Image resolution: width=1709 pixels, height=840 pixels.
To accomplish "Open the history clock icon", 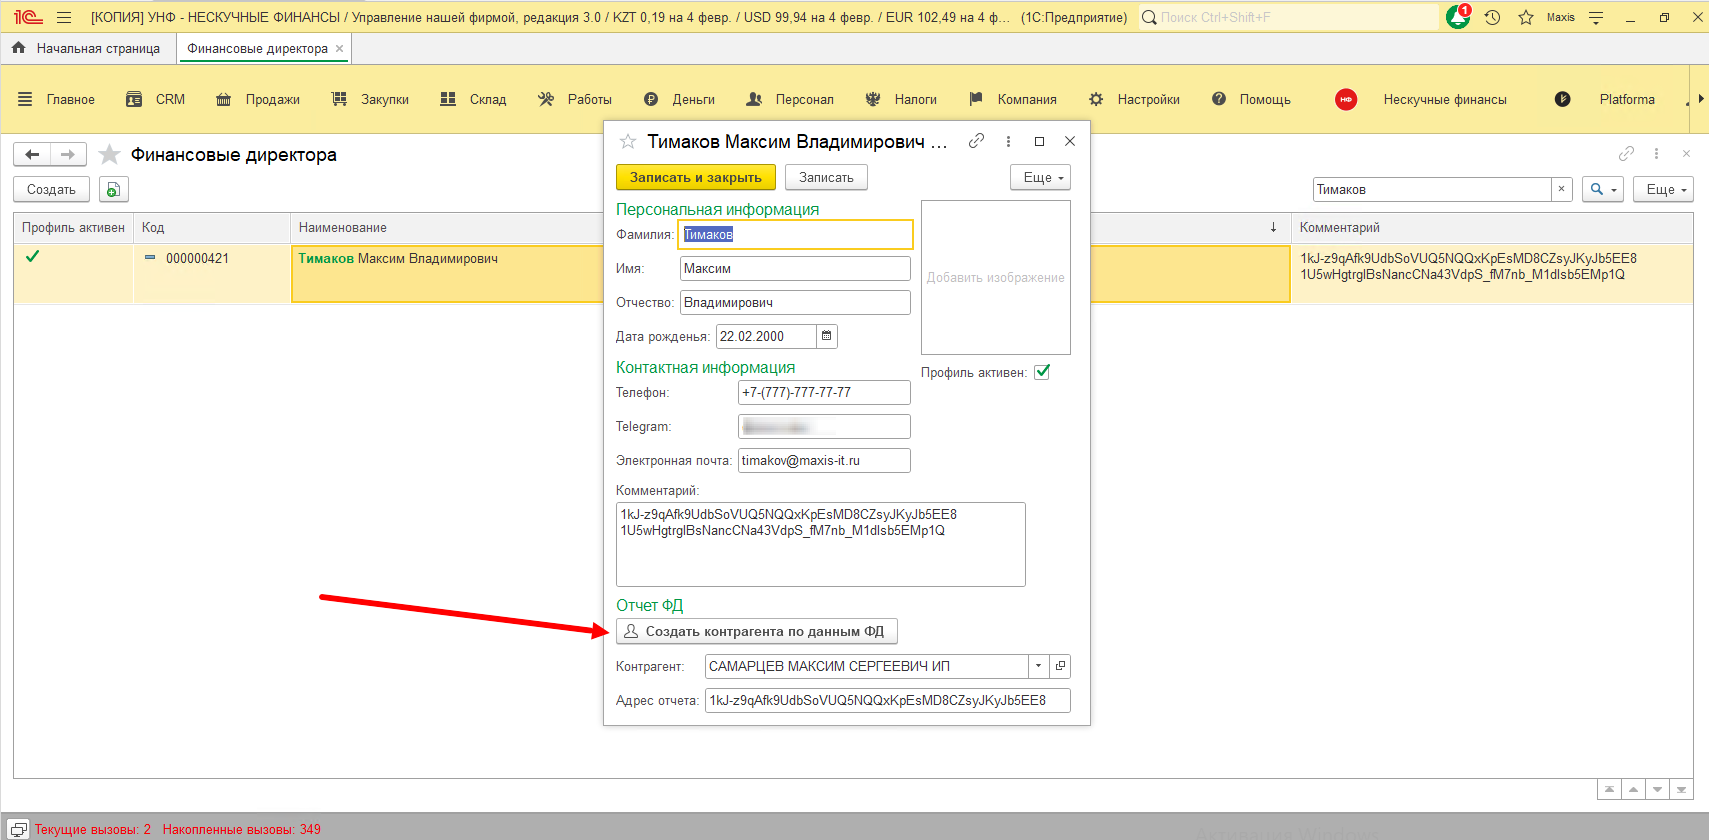I will pyautogui.click(x=1492, y=17).
